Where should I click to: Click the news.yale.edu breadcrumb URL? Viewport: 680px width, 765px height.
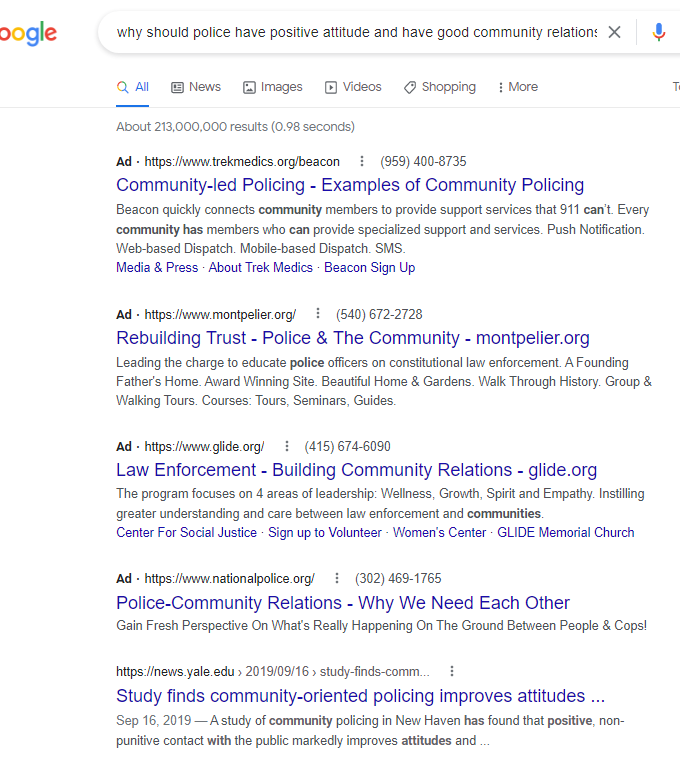pyautogui.click(x=273, y=671)
